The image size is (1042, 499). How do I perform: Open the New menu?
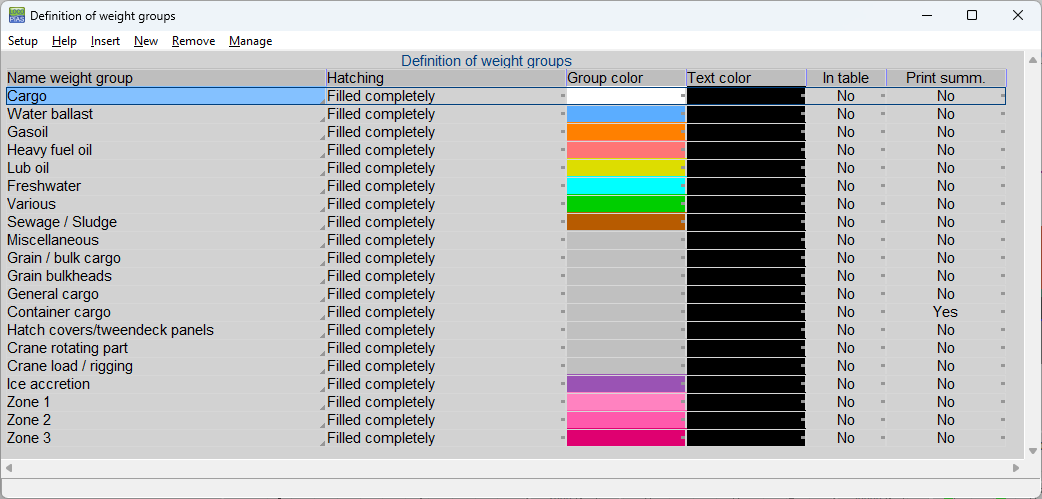tap(146, 41)
